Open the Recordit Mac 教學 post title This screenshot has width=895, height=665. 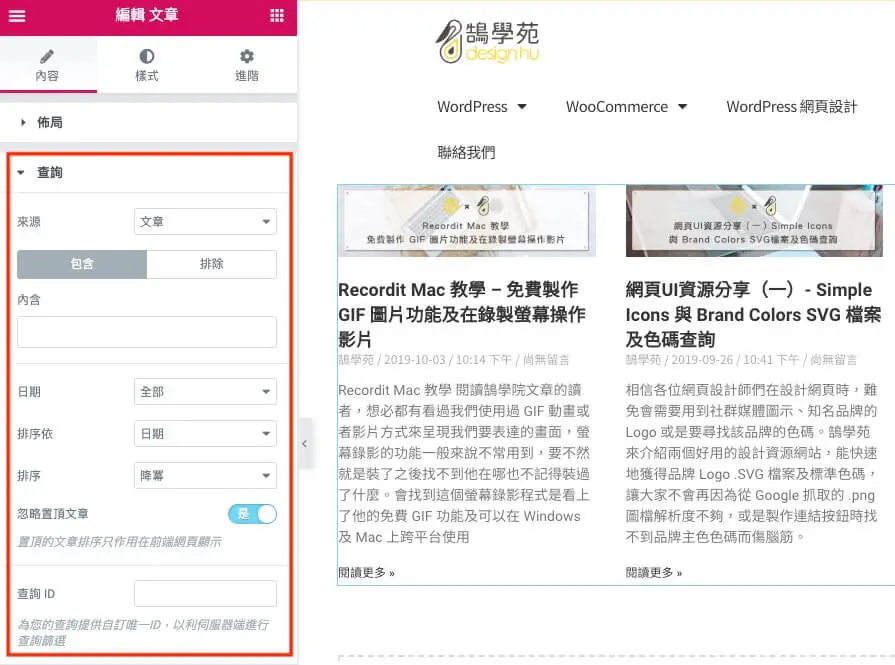(x=462, y=314)
